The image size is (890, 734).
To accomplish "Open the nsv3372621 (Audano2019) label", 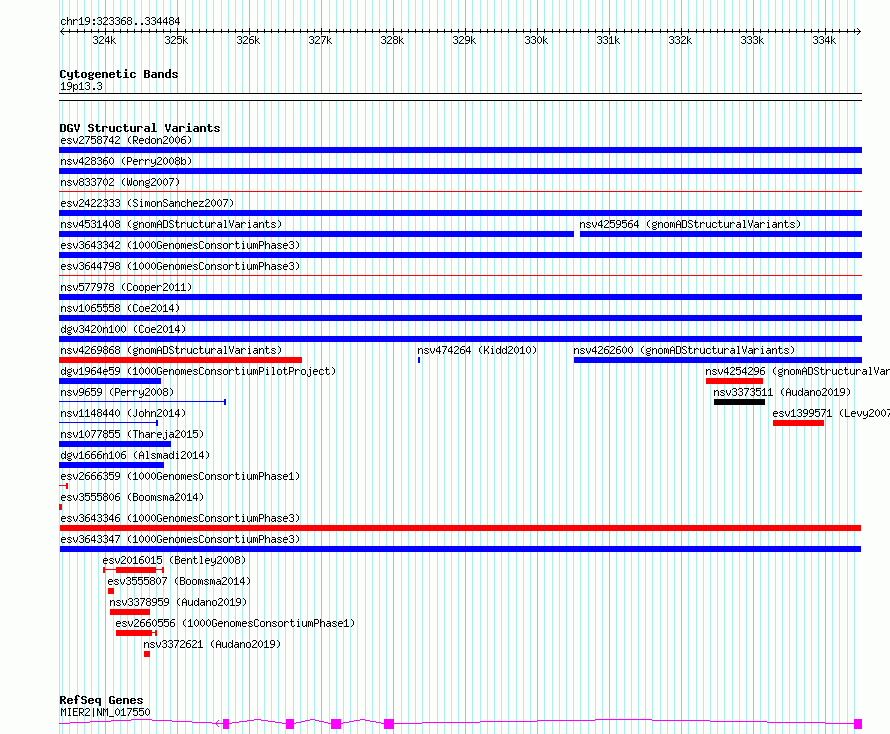I will click(x=212, y=644).
